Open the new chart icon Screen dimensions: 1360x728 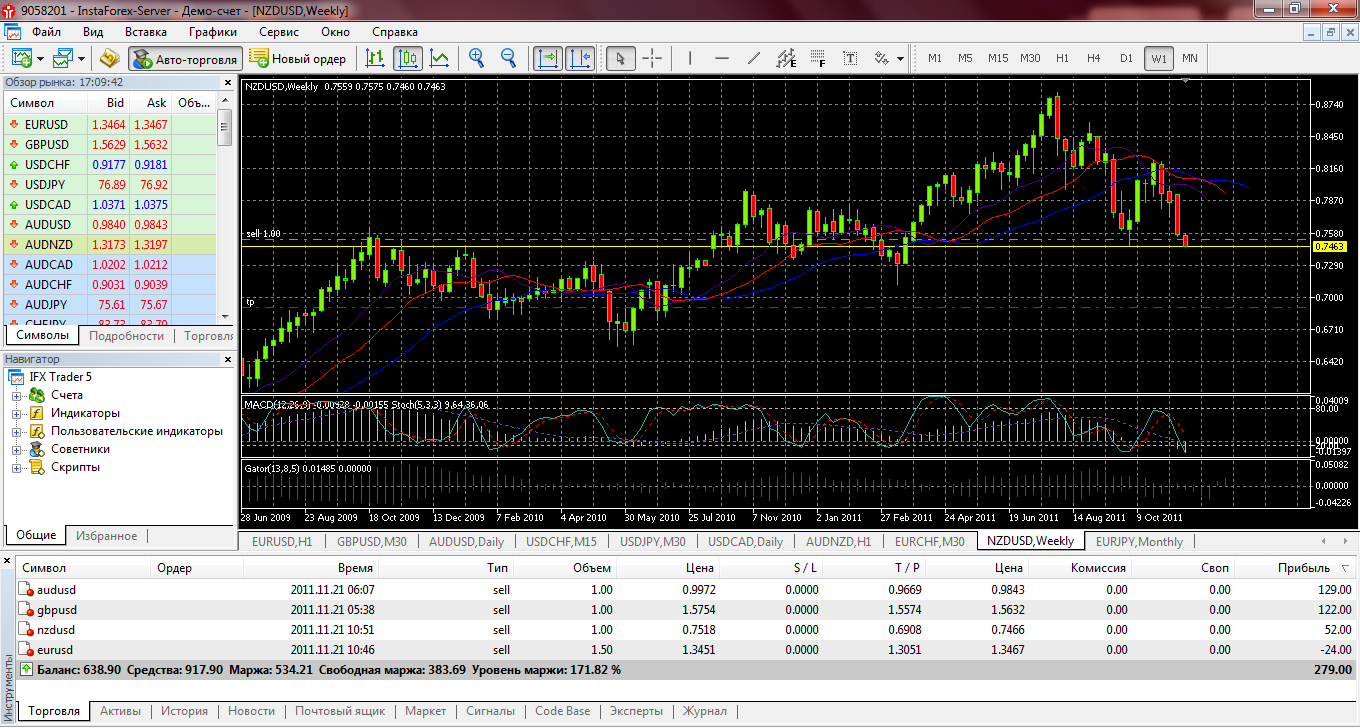20,58
